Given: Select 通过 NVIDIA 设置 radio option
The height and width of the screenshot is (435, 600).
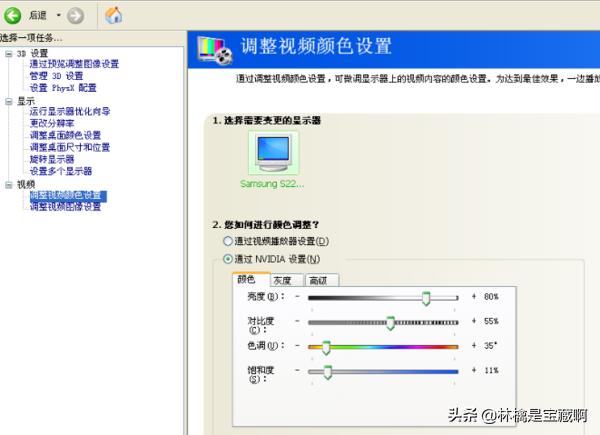Looking at the screenshot, I should coord(227,259).
